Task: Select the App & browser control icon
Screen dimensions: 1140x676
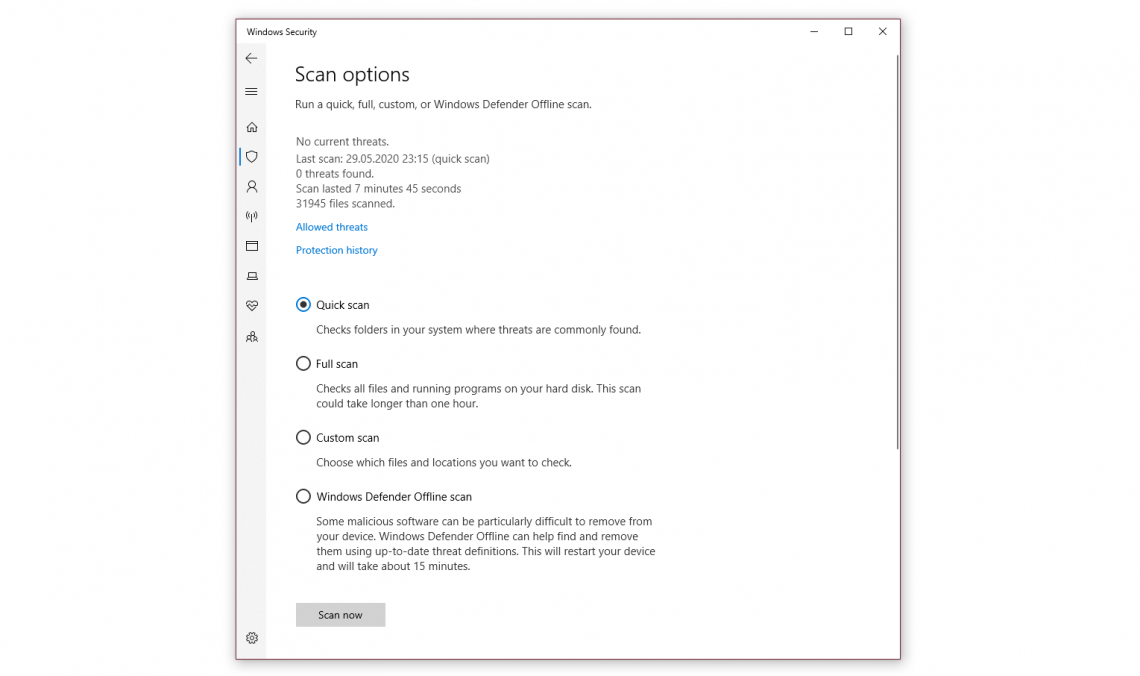Action: (x=251, y=246)
